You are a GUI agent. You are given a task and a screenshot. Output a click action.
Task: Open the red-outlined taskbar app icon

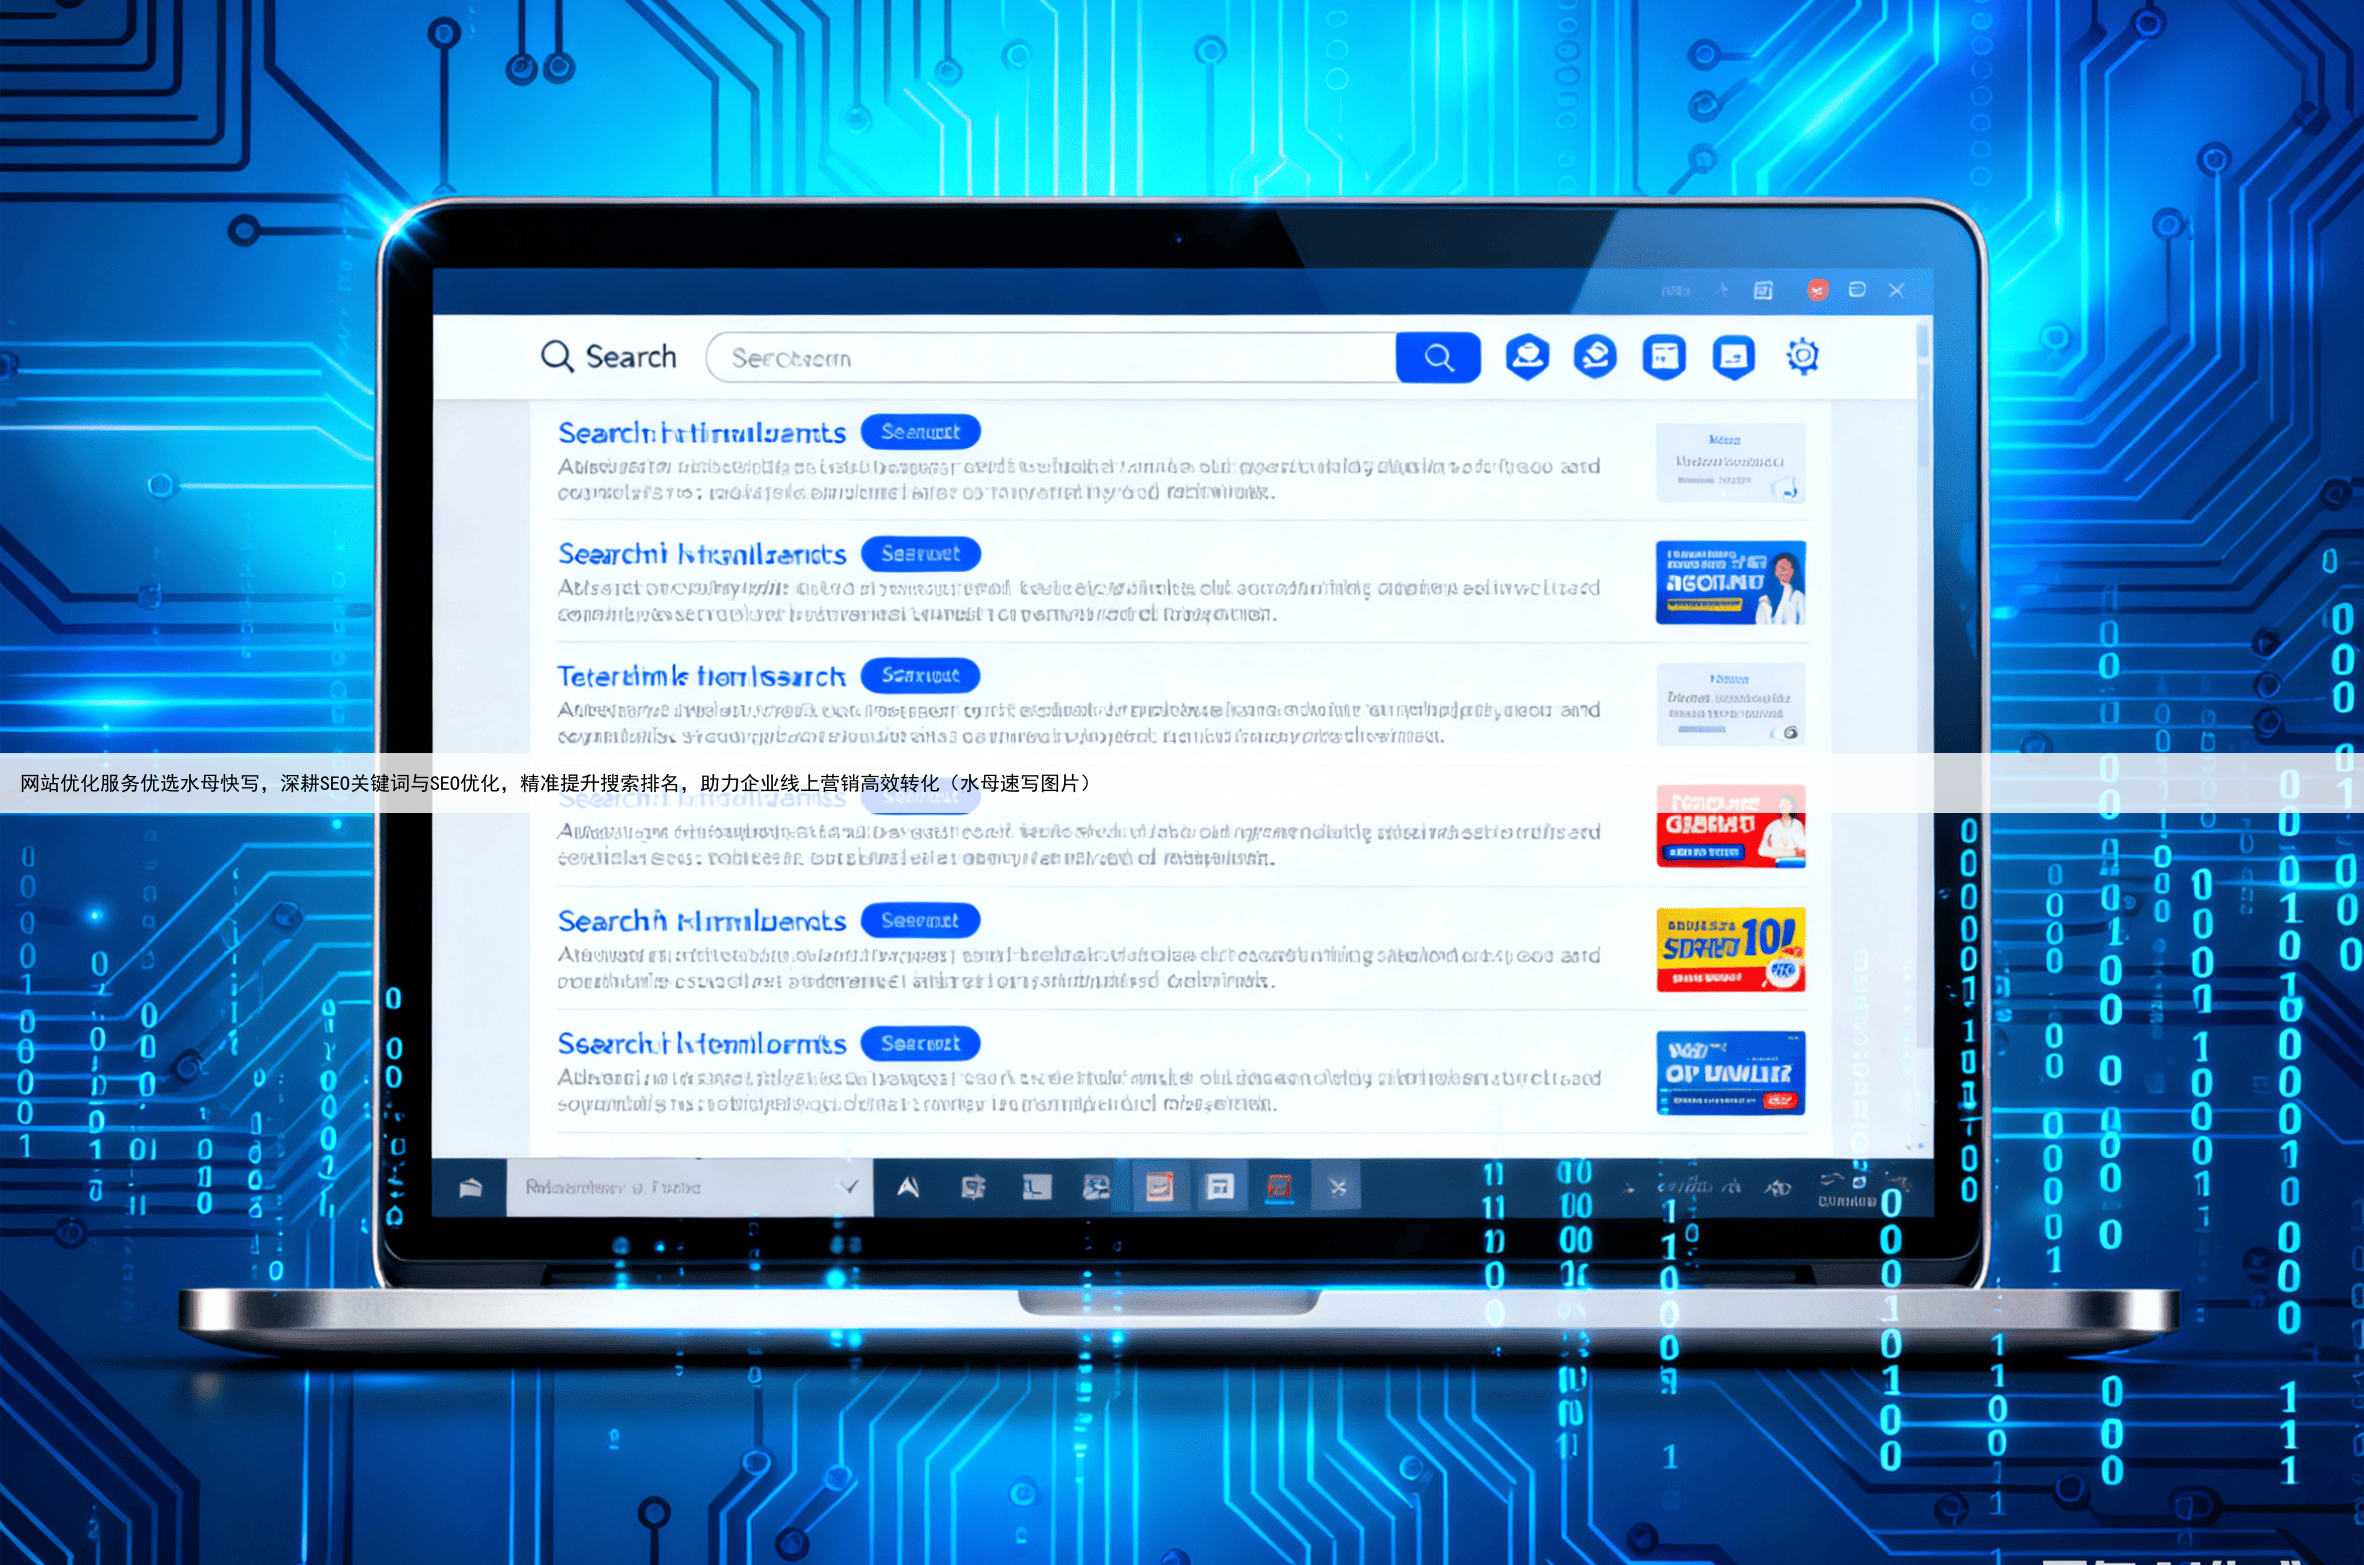1279,1187
